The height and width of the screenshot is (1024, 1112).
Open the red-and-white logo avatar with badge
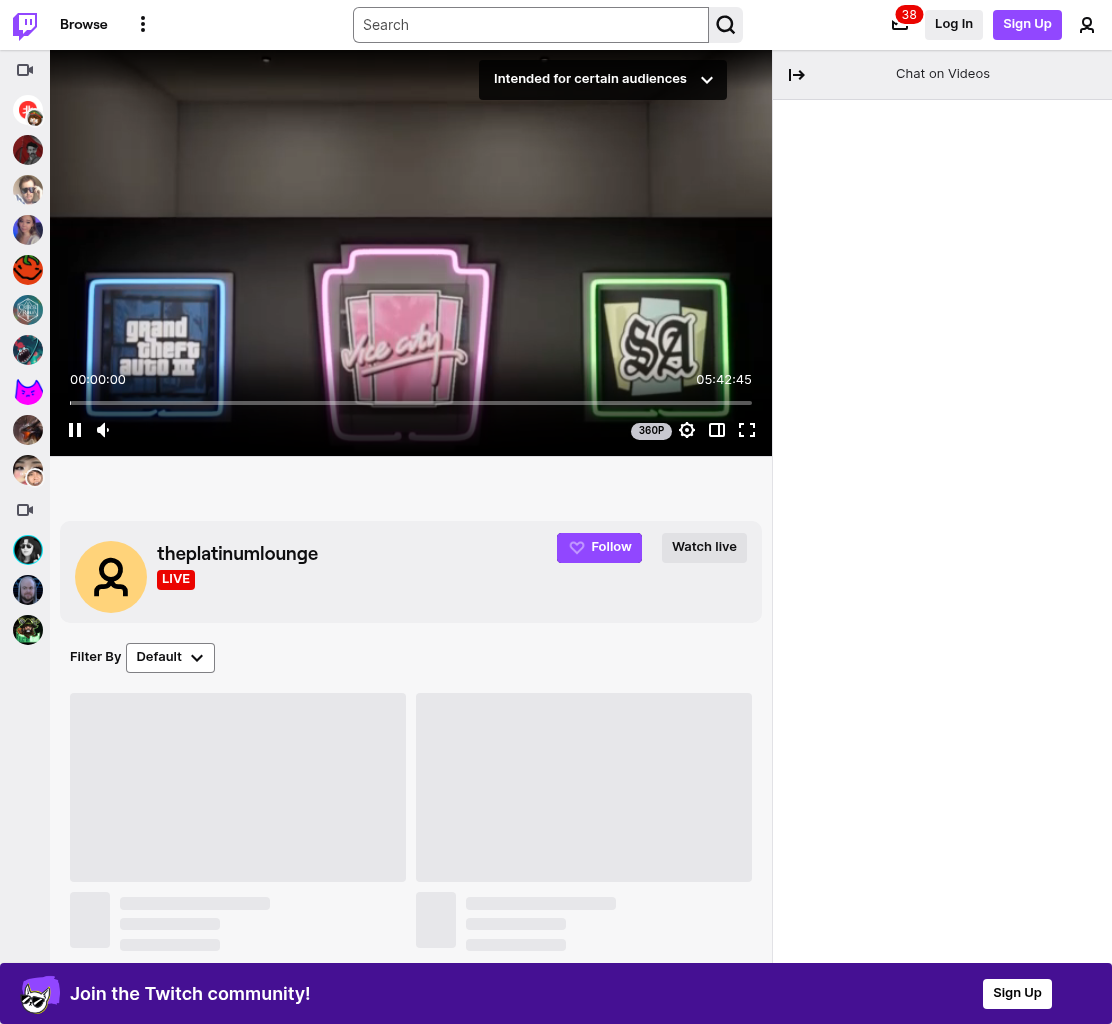28,111
